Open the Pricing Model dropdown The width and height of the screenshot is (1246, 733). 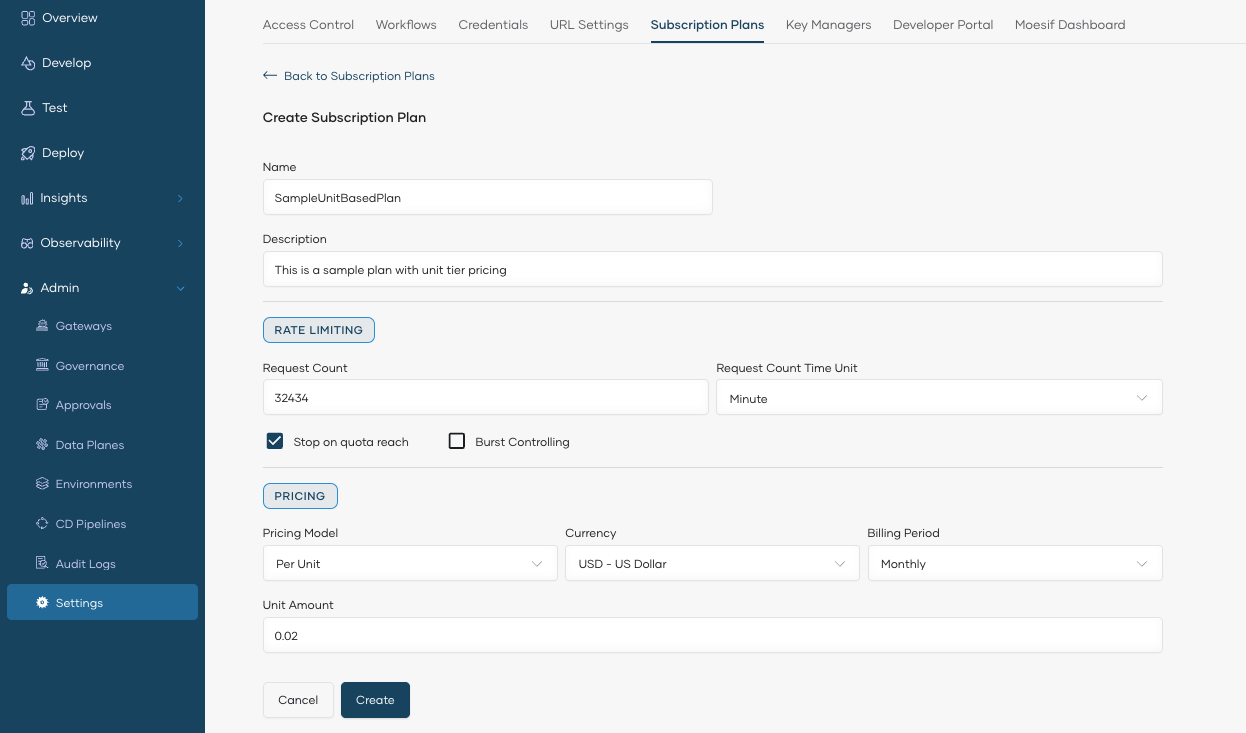[409, 563]
